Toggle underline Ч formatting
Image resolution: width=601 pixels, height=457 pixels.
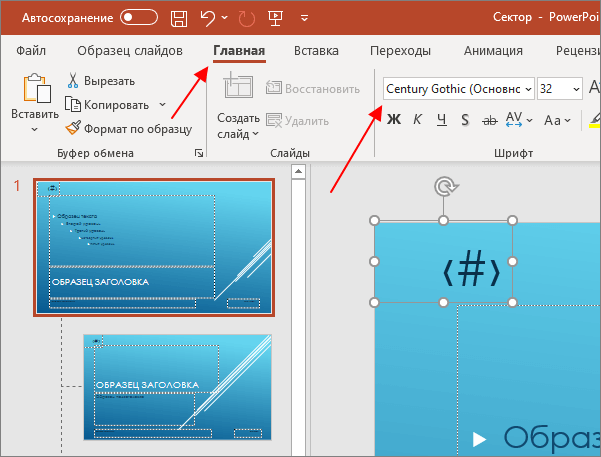(442, 120)
